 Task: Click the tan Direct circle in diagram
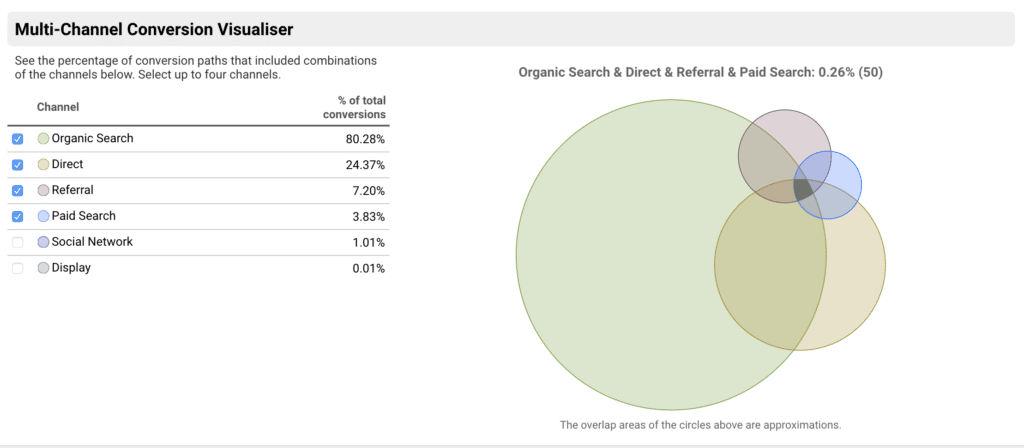click(855, 280)
